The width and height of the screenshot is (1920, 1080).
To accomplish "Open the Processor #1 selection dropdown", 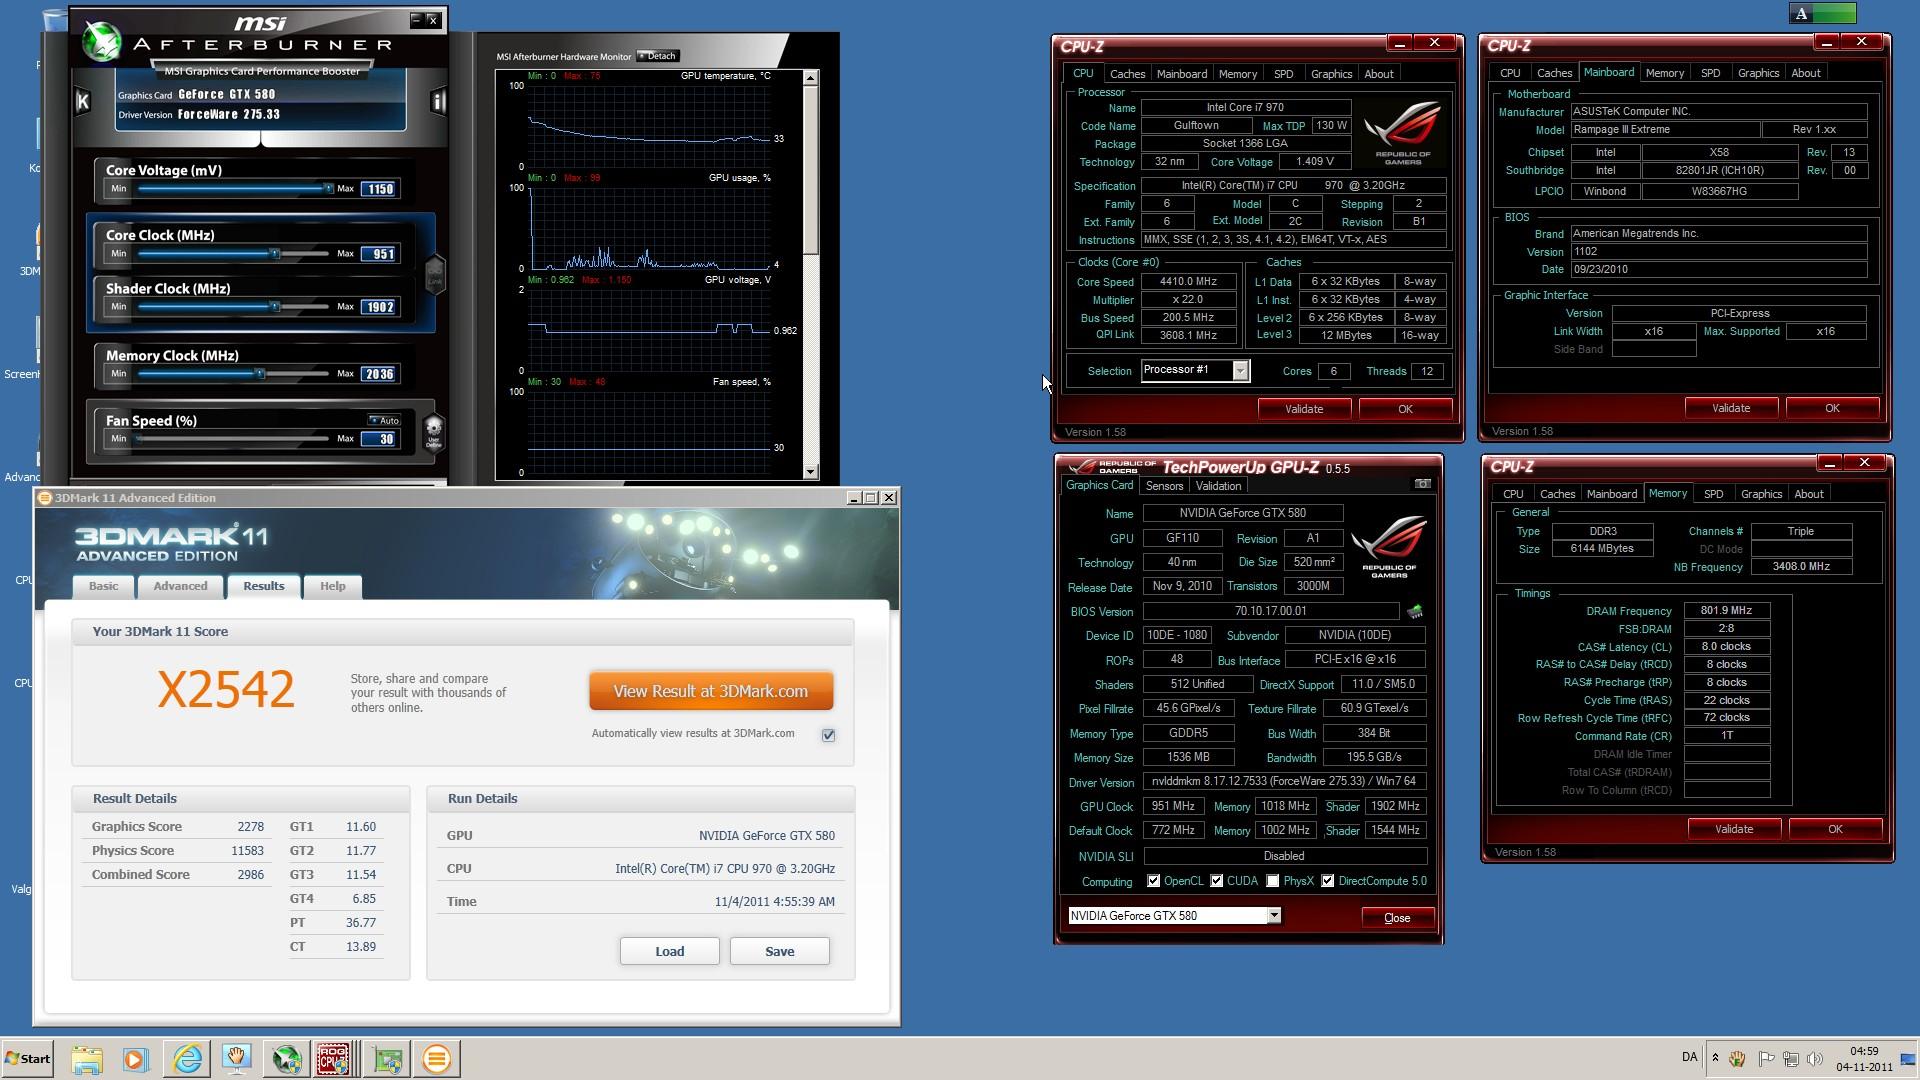I will pyautogui.click(x=1240, y=371).
